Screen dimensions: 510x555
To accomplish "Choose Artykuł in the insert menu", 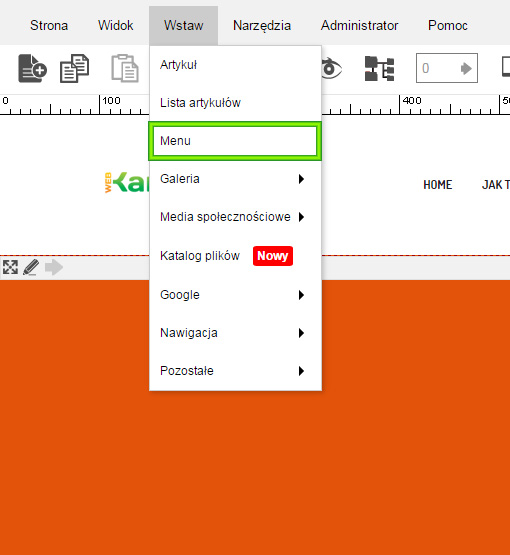I will click(x=235, y=65).
